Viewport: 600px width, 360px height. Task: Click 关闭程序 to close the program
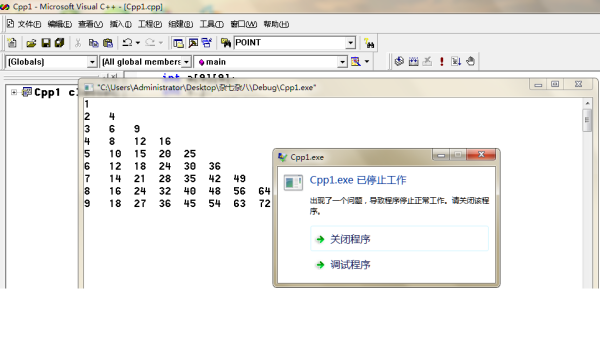point(399,239)
